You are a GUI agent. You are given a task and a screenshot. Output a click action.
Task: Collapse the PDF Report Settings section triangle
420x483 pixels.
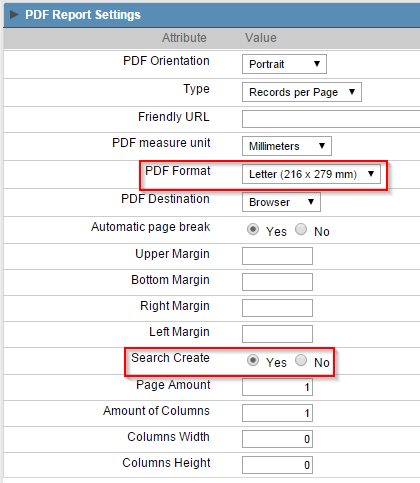coord(14,15)
